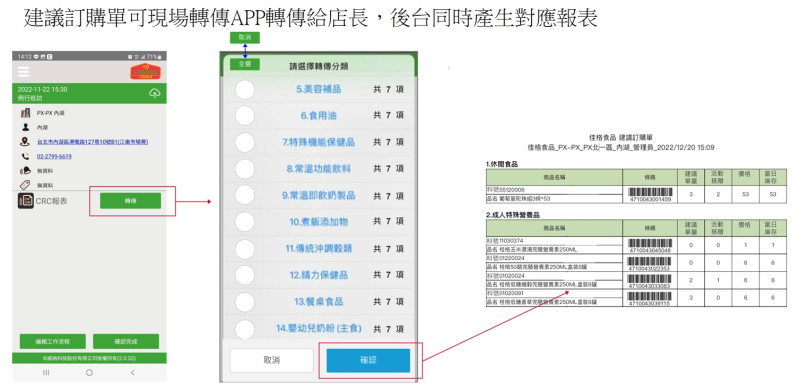800x384 pixels.
Task: Click the phone icon beside 02-2799-6619
Action: point(26,157)
